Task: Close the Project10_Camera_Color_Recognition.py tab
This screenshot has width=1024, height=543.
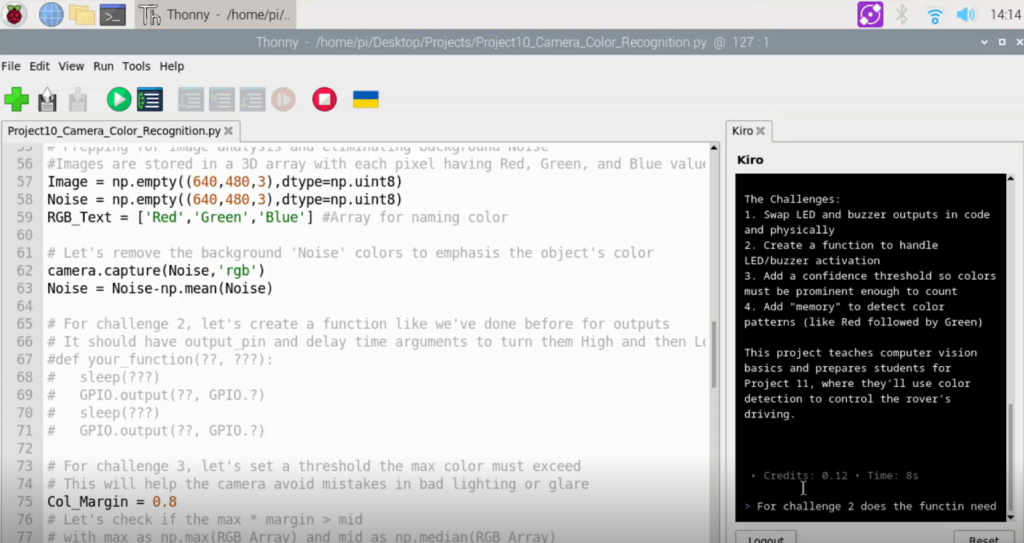Action: pyautogui.click(x=229, y=131)
